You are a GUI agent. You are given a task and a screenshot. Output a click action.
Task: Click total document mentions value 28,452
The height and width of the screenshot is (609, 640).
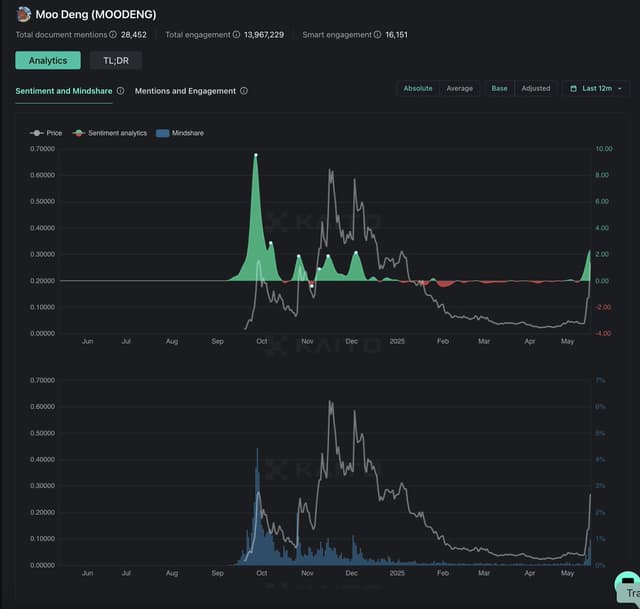coord(133,35)
